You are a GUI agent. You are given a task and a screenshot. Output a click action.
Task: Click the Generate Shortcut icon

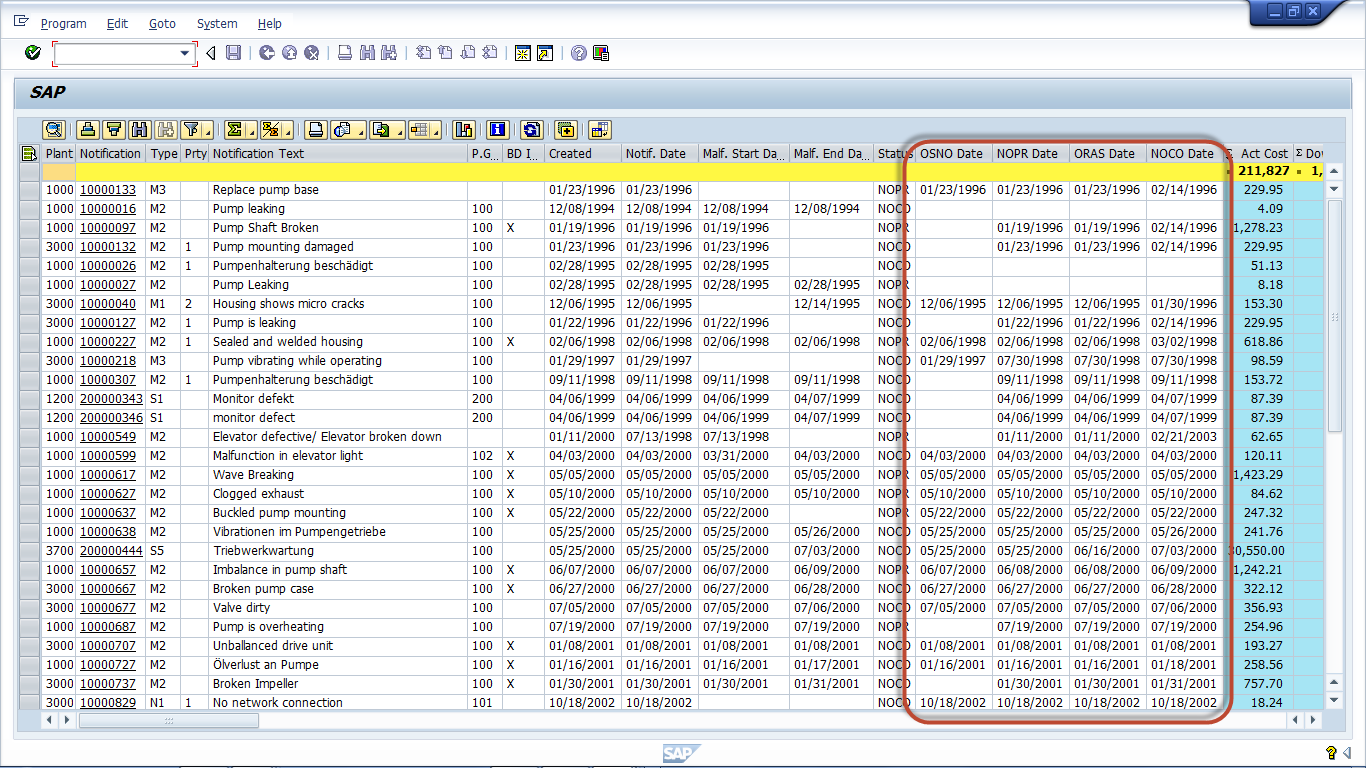tap(545, 53)
